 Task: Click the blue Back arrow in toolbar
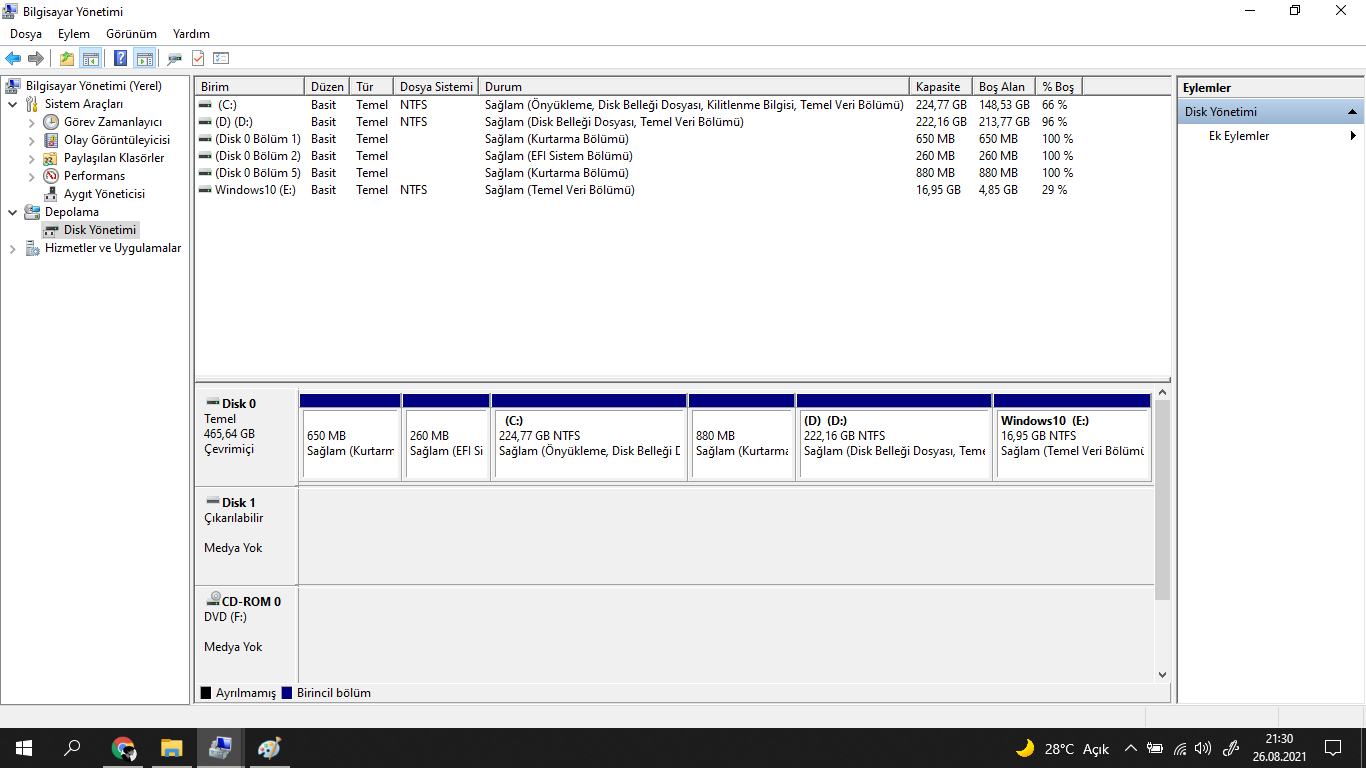[x=13, y=58]
